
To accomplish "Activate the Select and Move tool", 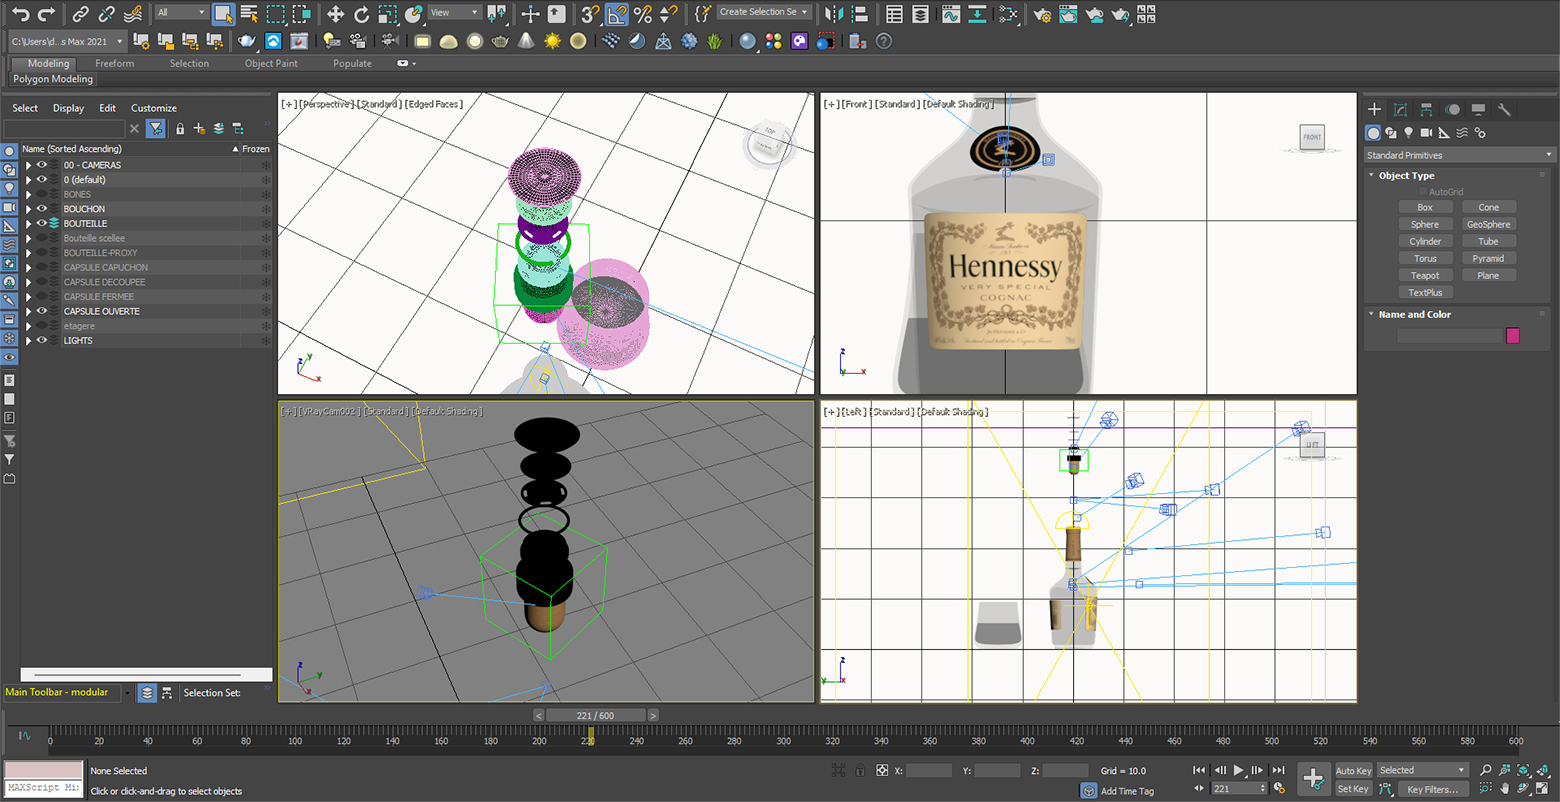I will click(335, 14).
